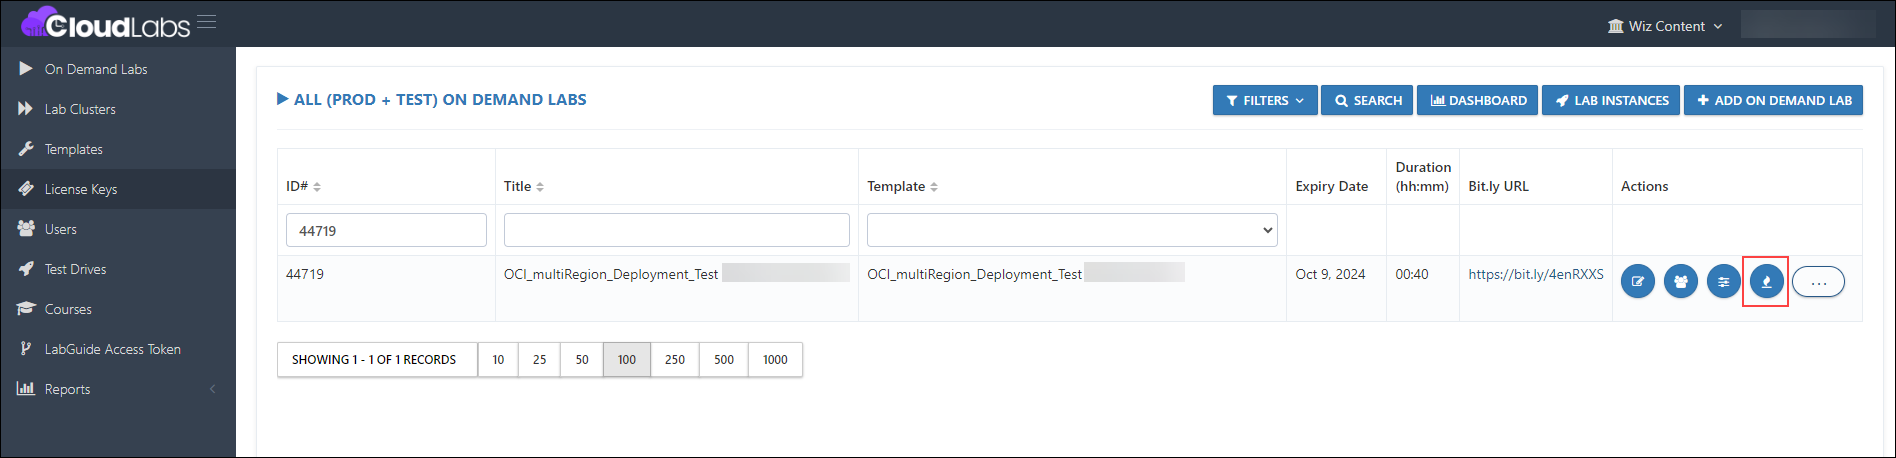Sort the table by the ID# column
The width and height of the screenshot is (1896, 458).
(x=303, y=186)
